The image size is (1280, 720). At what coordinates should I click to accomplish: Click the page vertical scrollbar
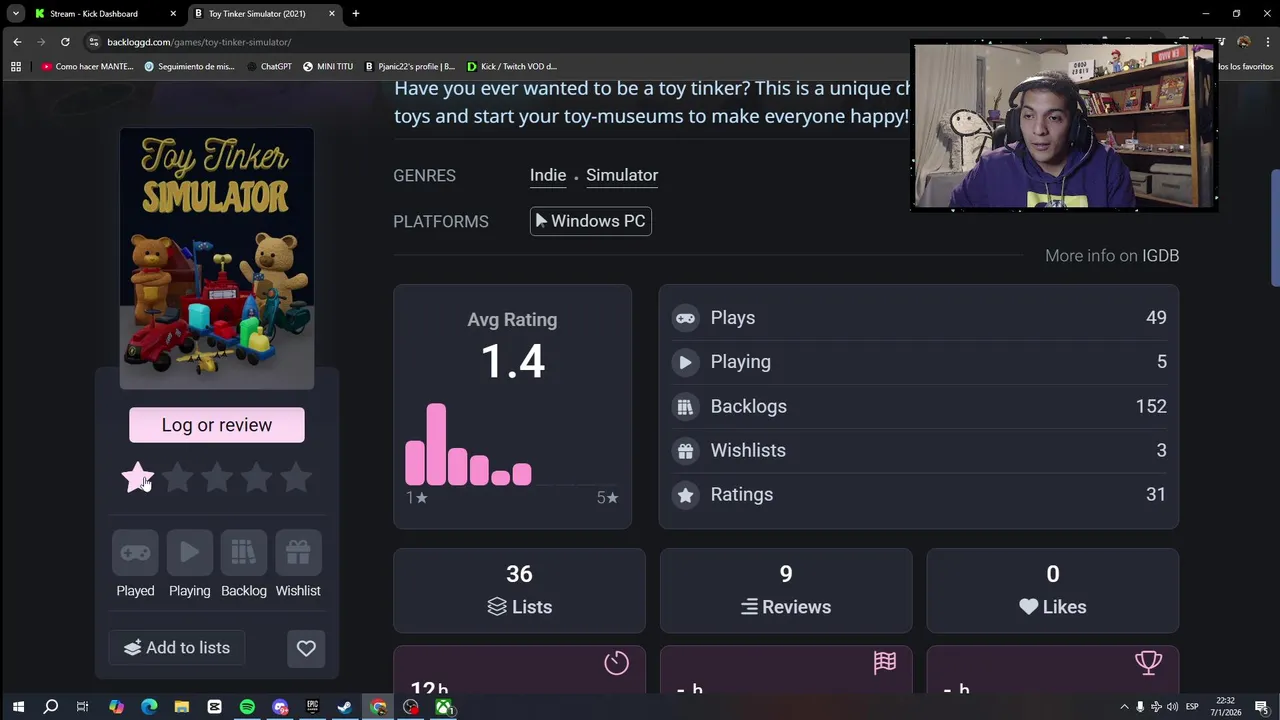(x=1274, y=230)
